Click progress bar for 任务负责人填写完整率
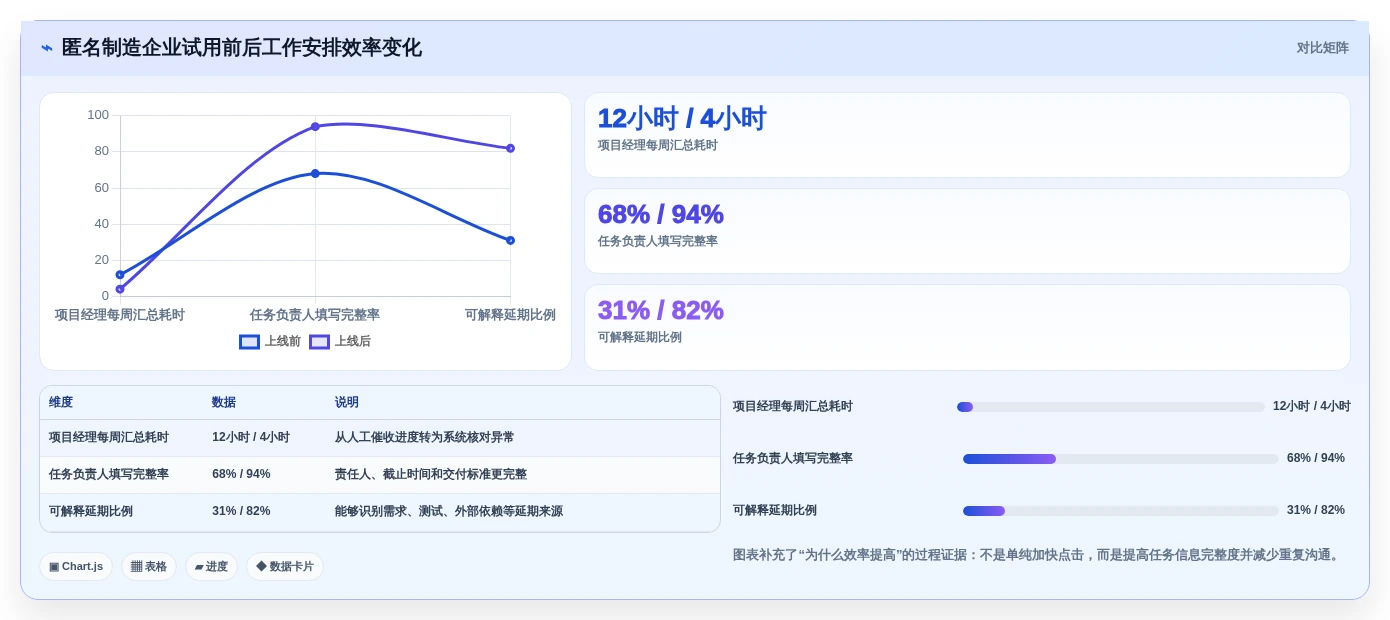1390x620 pixels. [1120, 459]
